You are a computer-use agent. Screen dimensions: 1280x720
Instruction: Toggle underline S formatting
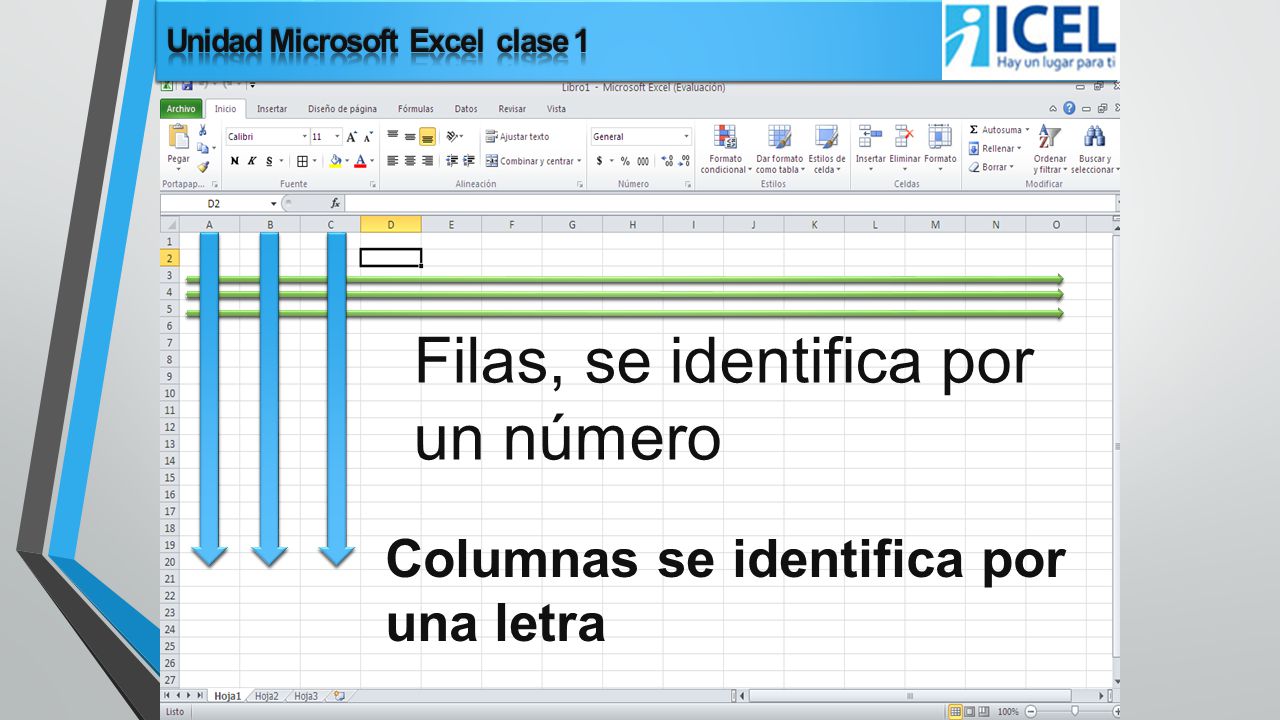point(269,161)
